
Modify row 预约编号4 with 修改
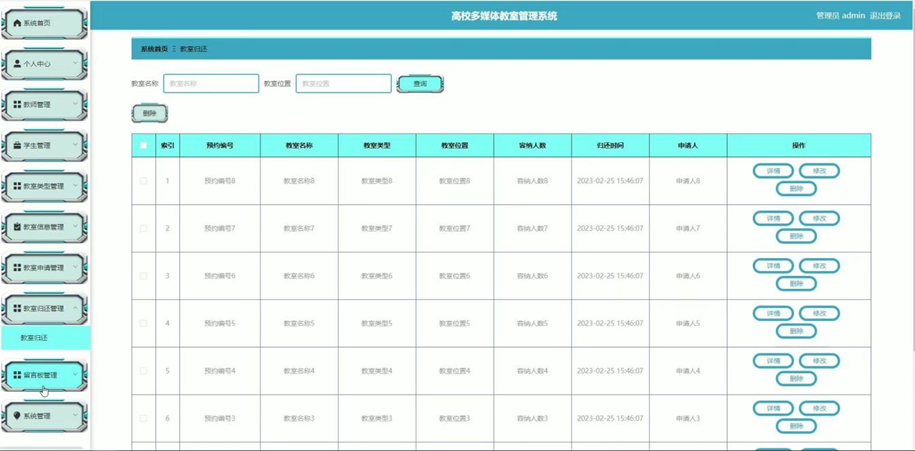(x=819, y=361)
